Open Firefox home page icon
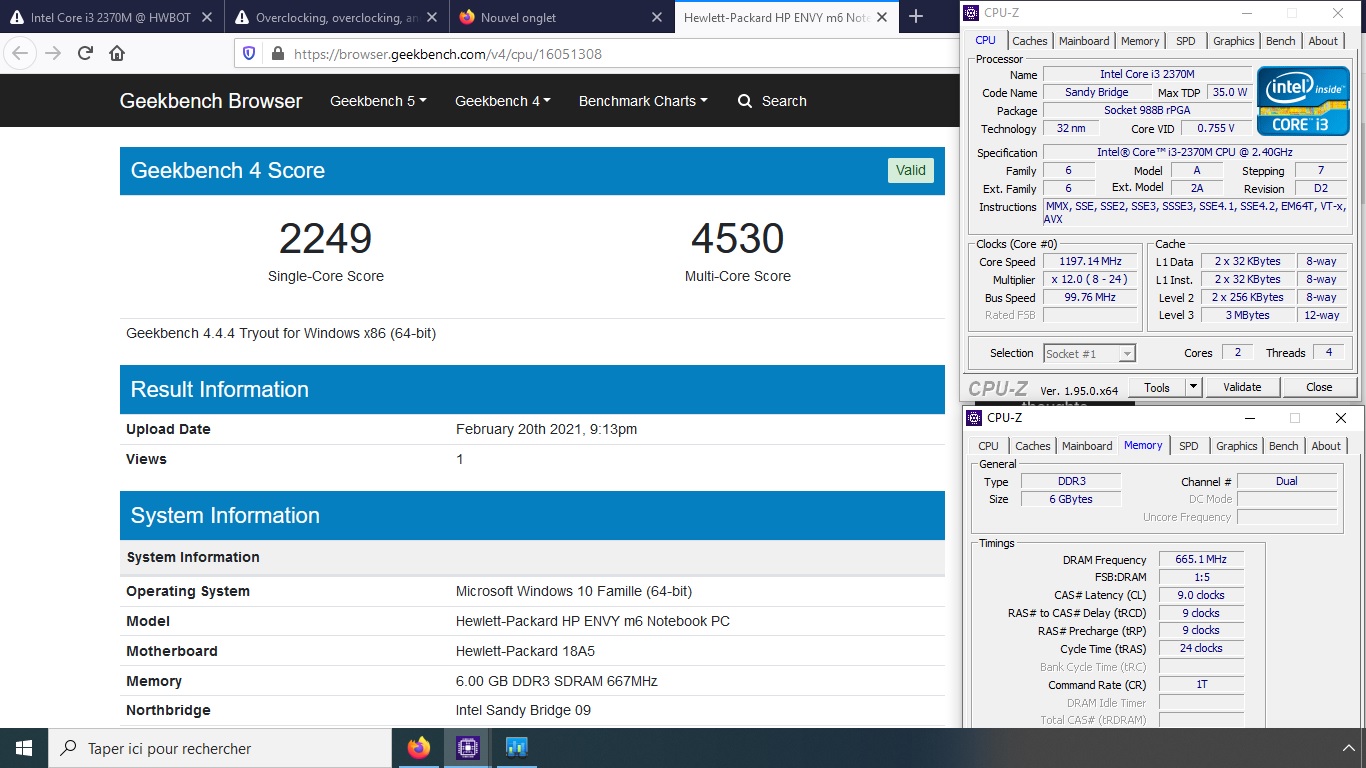This screenshot has height=768, width=1366. click(117, 54)
